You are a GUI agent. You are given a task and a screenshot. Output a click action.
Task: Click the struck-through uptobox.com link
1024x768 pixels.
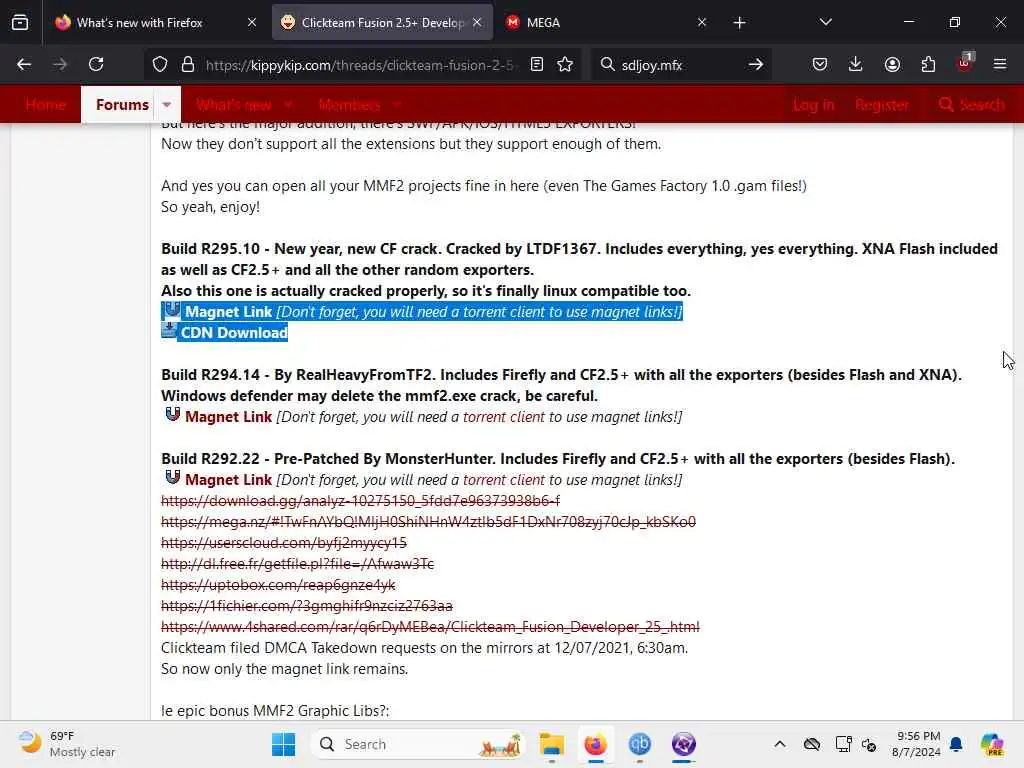point(278,585)
